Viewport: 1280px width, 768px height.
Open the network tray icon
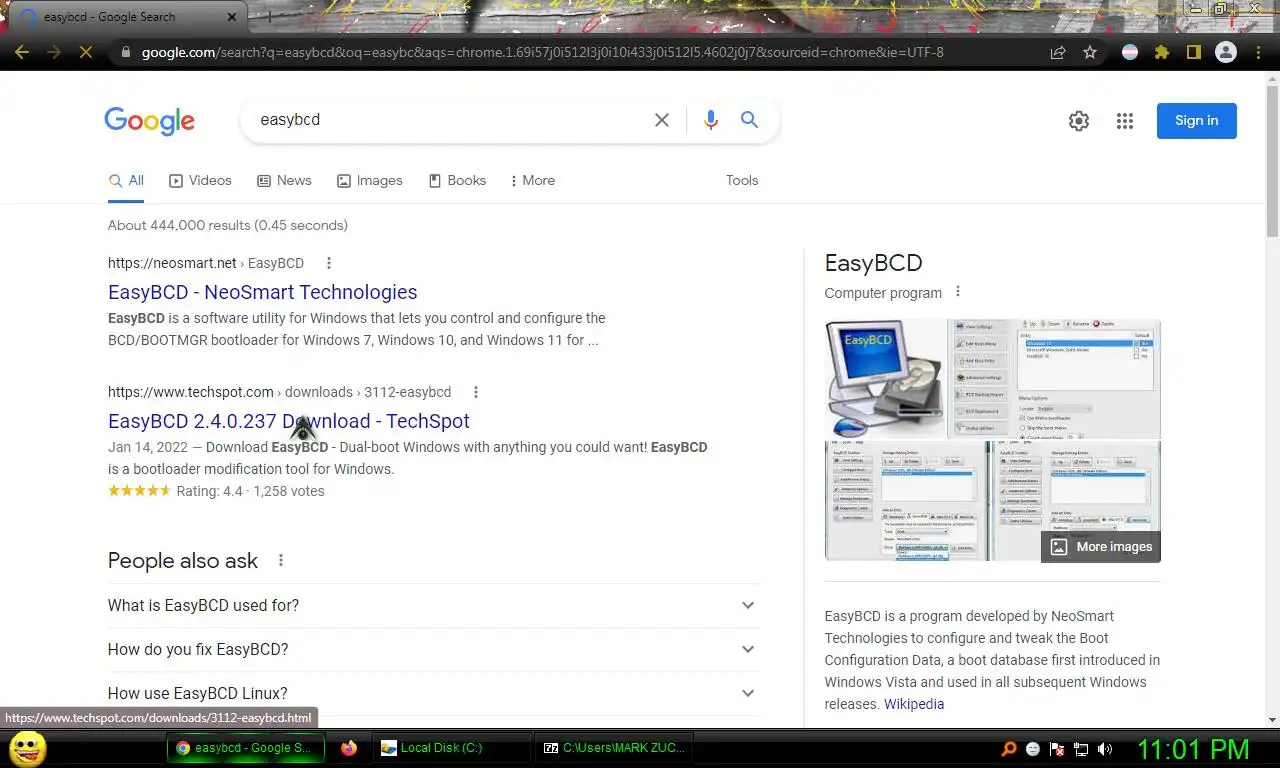1081,748
